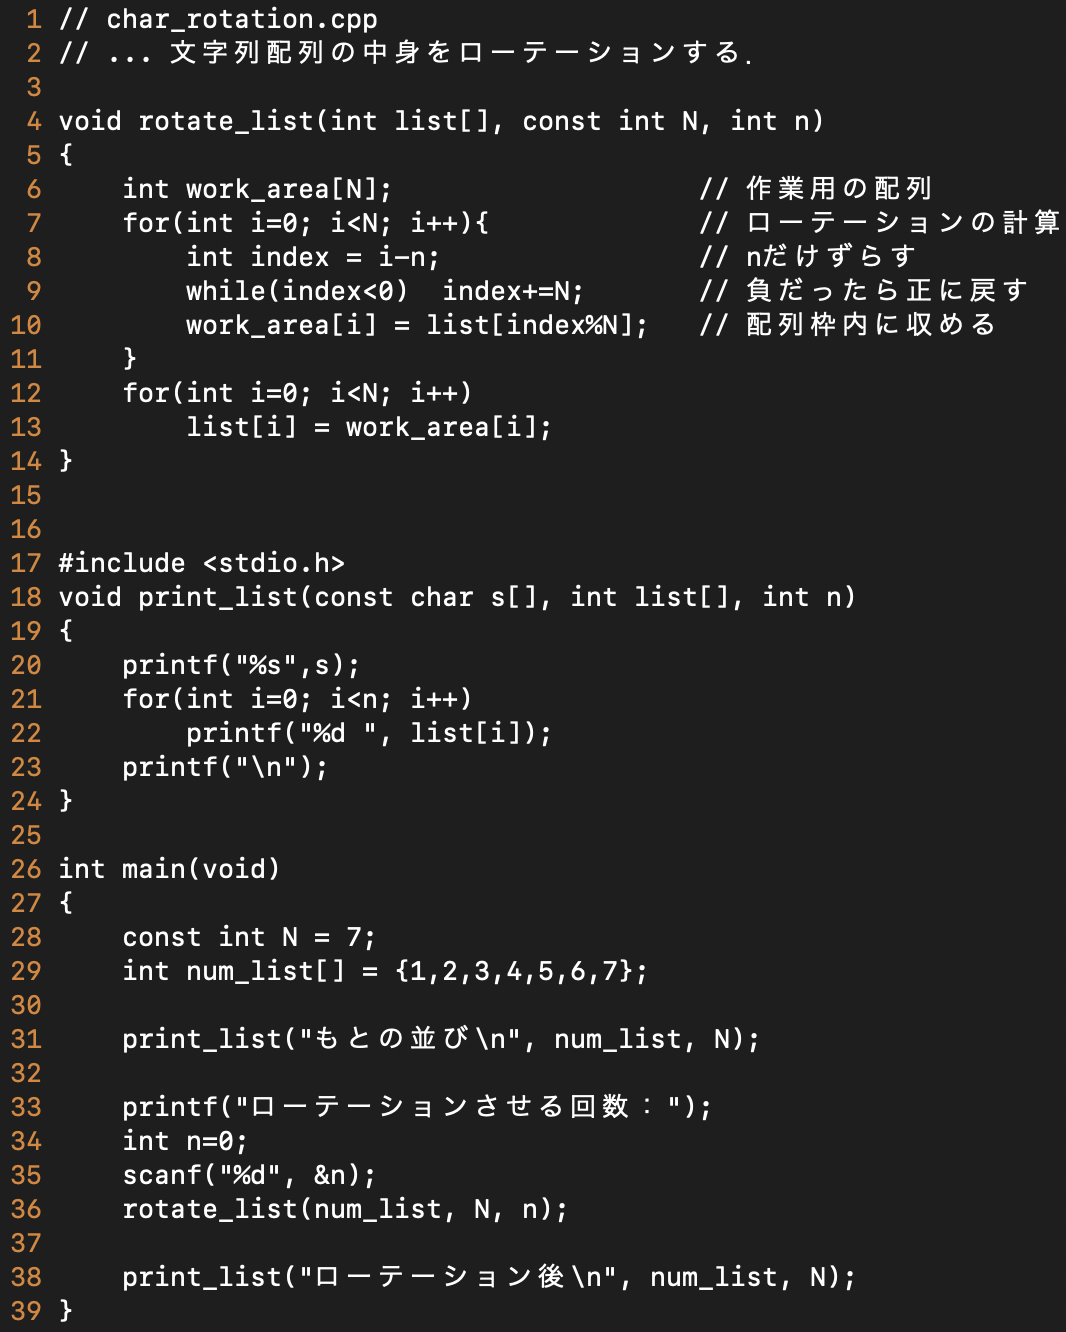The image size is (1066, 1332).
Task: Click line number 4 in the gutter
Action: coord(34,121)
